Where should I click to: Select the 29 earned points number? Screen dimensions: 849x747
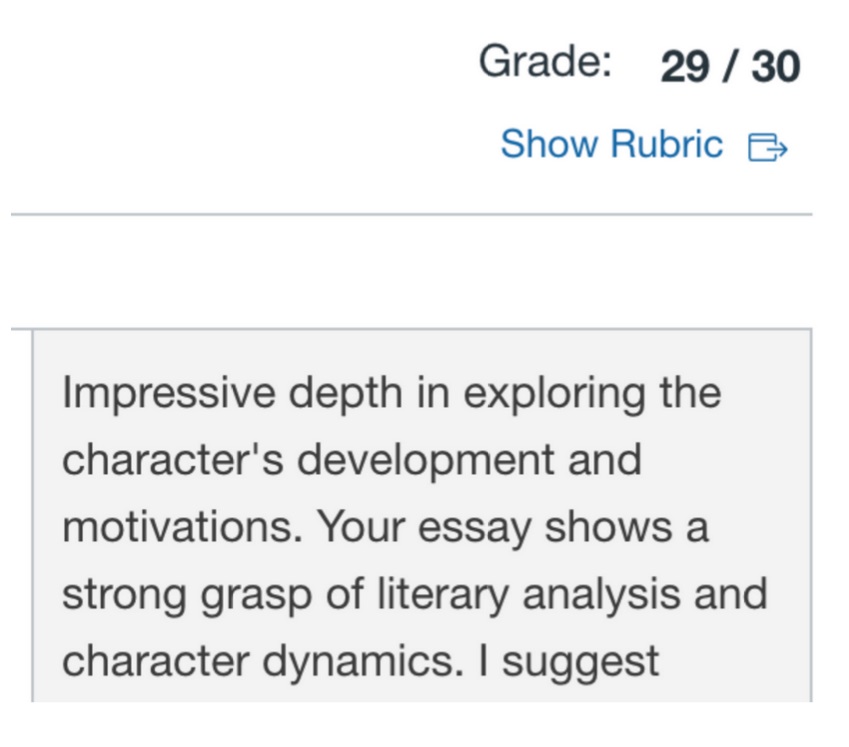(x=685, y=67)
